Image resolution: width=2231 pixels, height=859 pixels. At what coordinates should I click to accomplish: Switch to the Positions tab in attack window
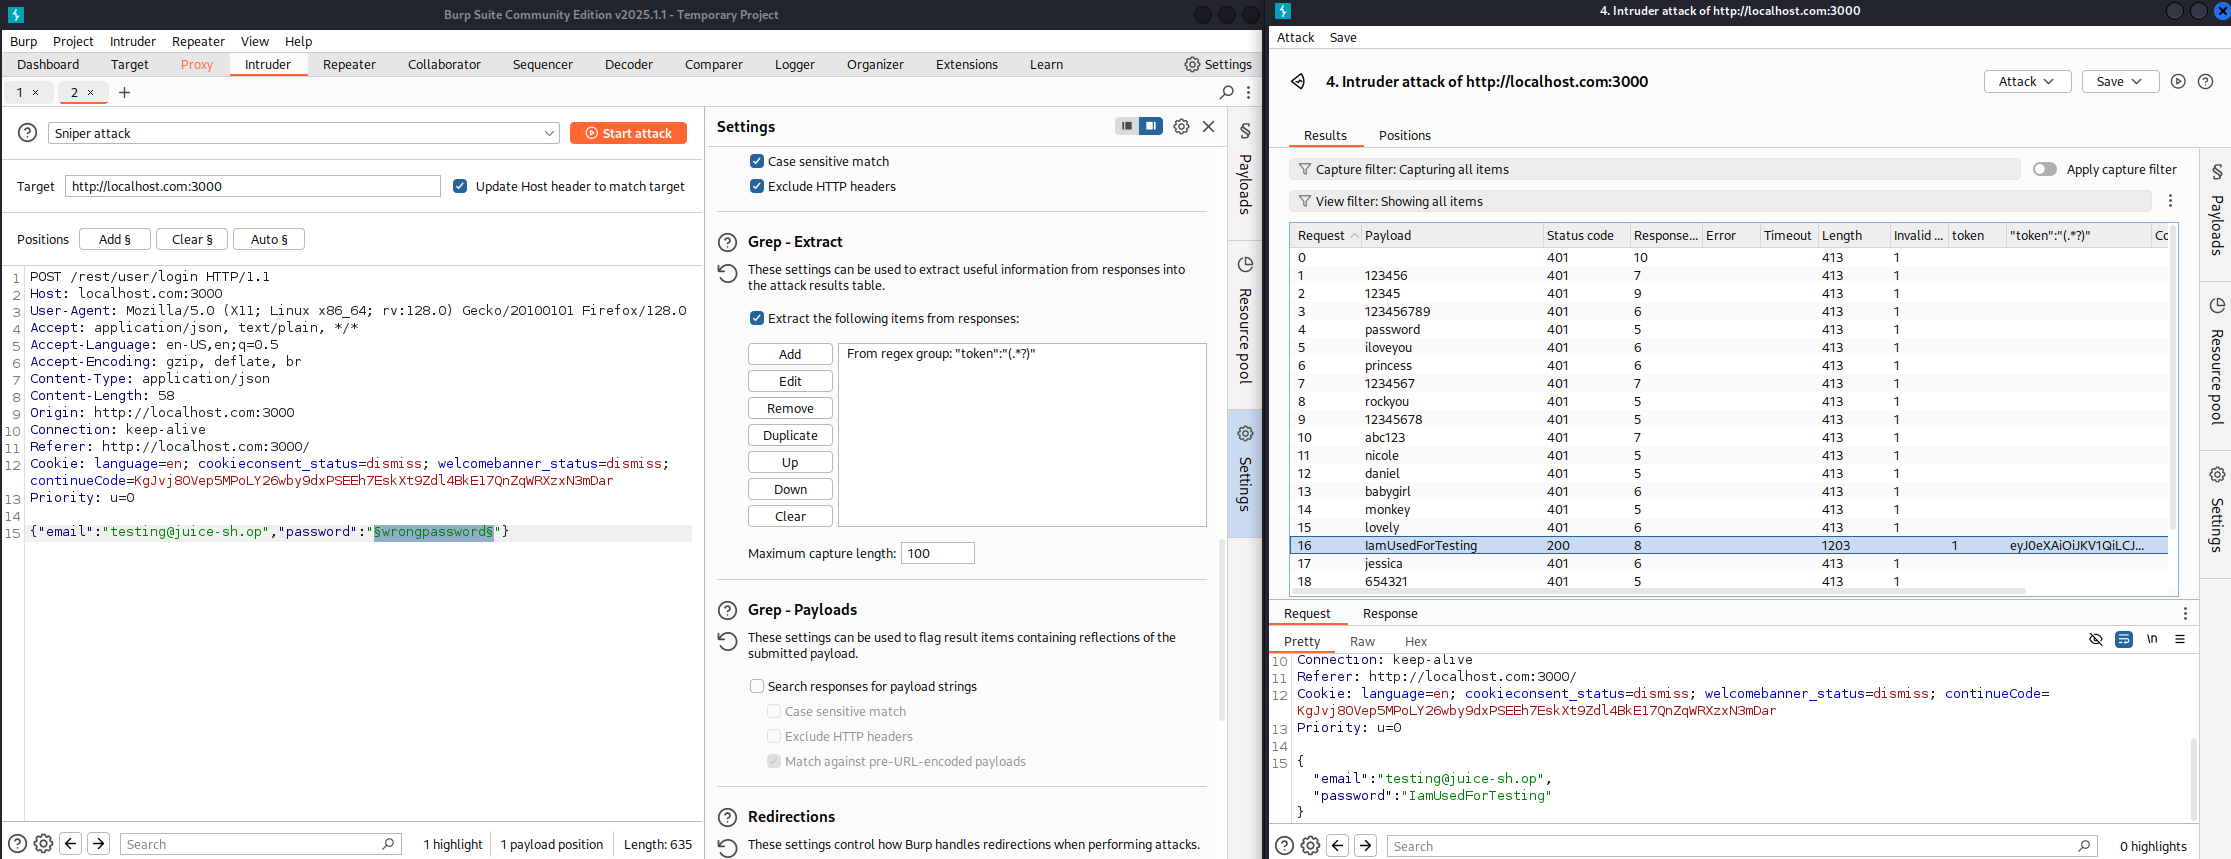tap(1404, 135)
